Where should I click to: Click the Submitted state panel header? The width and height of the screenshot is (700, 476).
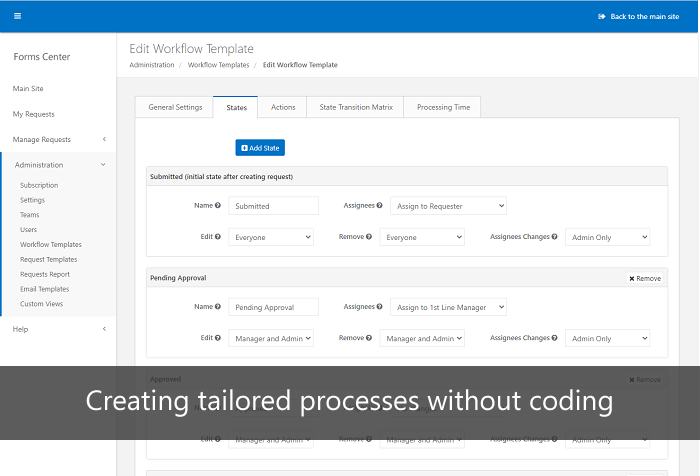(x=407, y=176)
